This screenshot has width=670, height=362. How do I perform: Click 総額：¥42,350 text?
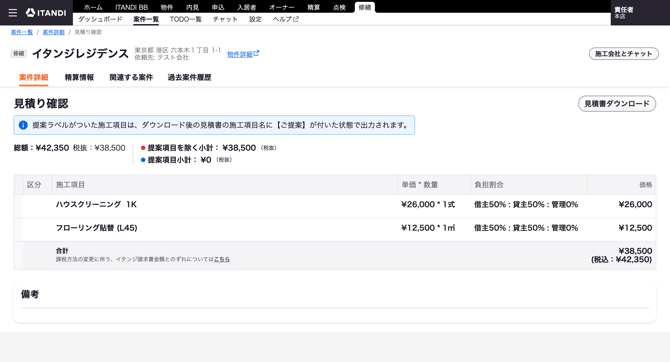(x=41, y=148)
